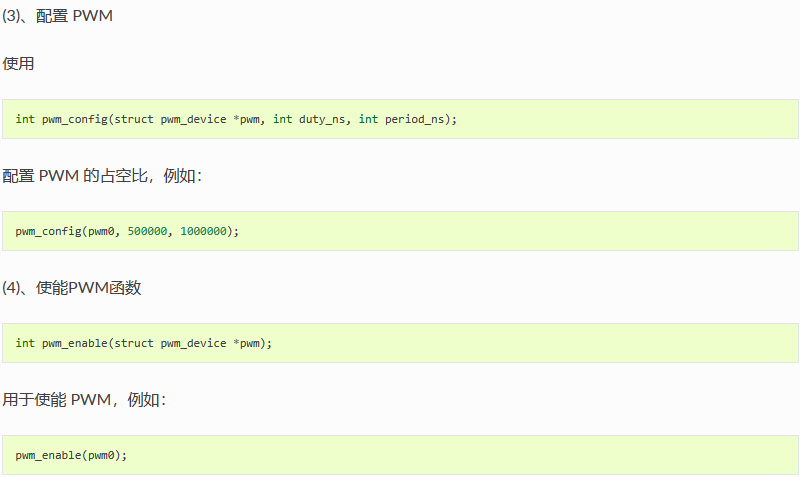Screen dimensions: 800x477
Task: Click the pwm_enable(pwm0); example code block
Action: point(400,455)
